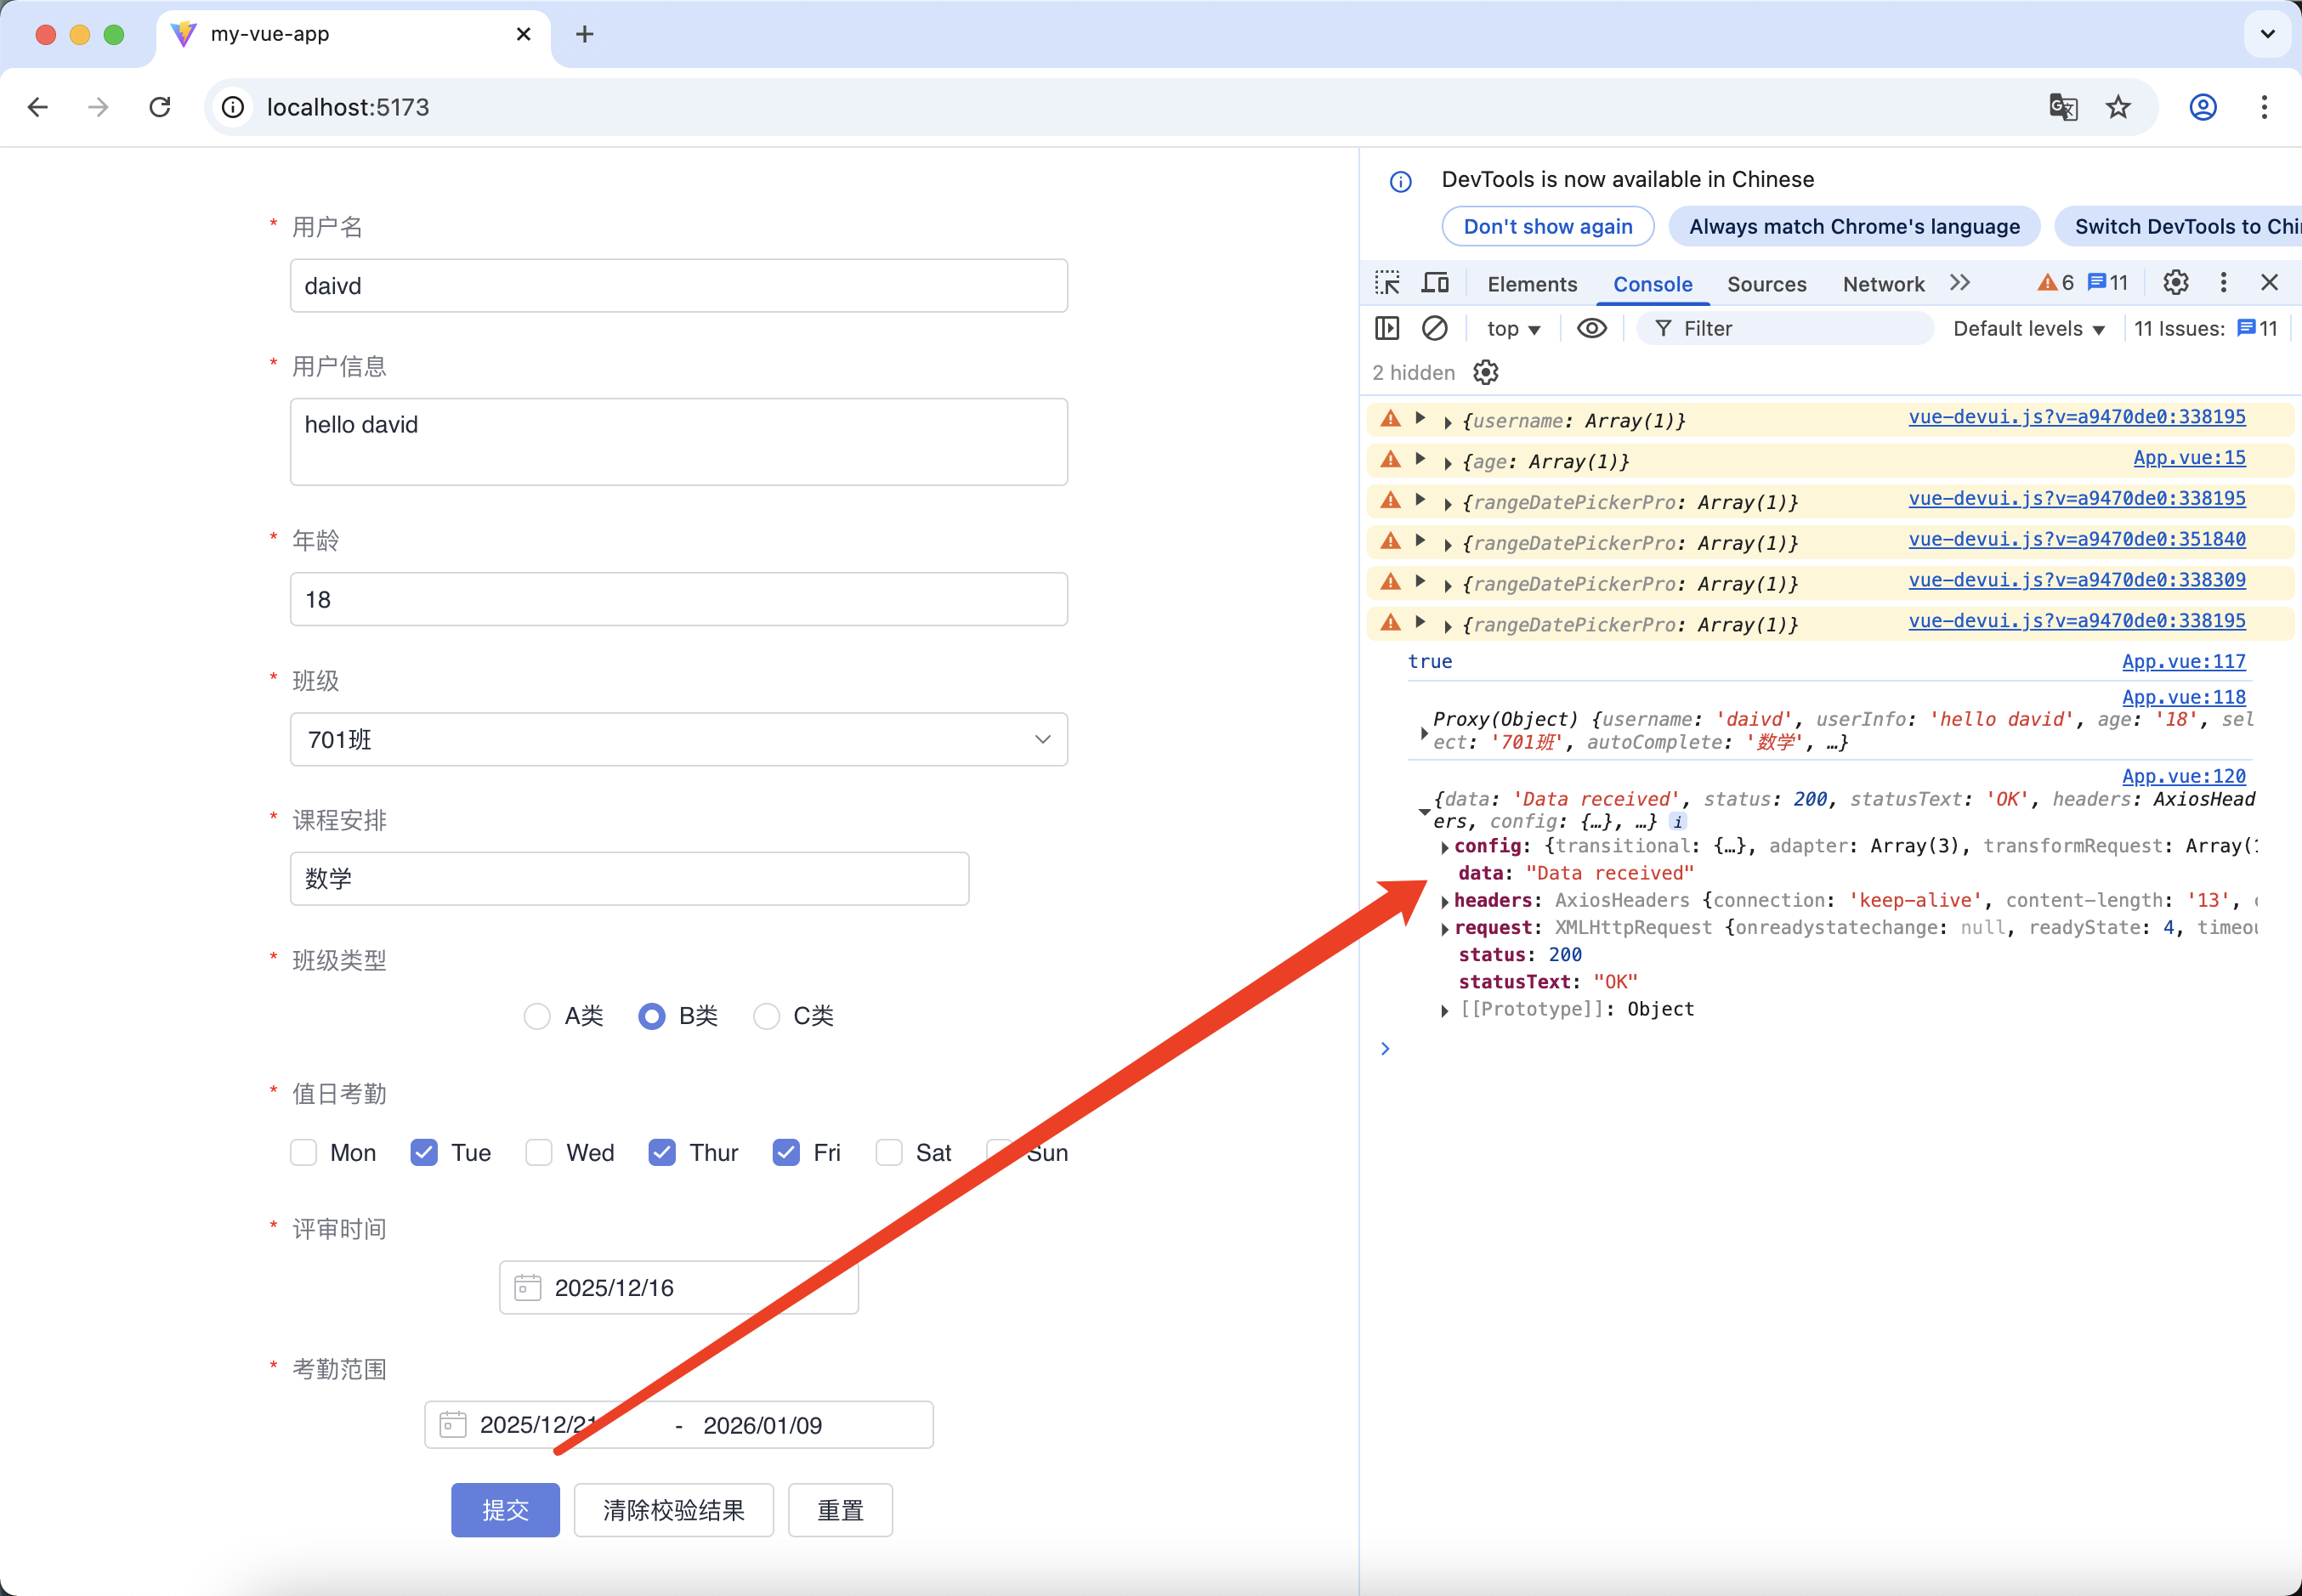Image resolution: width=2302 pixels, height=1596 pixels.
Task: Open the 701班 class dropdown
Action: (x=678, y=740)
